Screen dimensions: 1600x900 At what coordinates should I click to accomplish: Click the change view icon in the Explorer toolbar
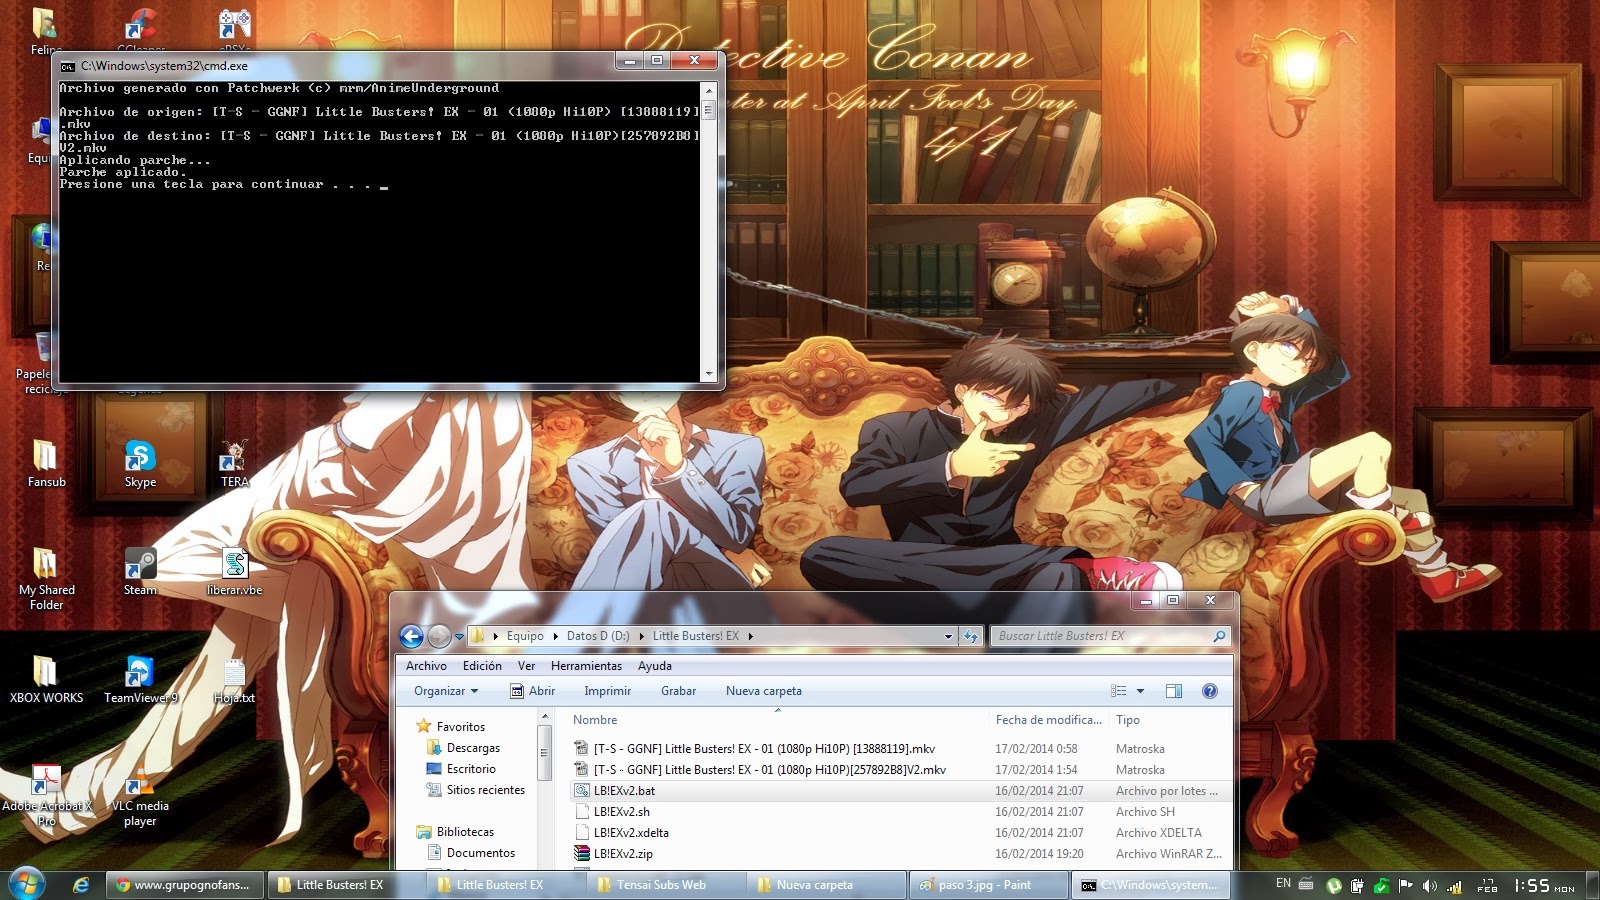[1118, 691]
